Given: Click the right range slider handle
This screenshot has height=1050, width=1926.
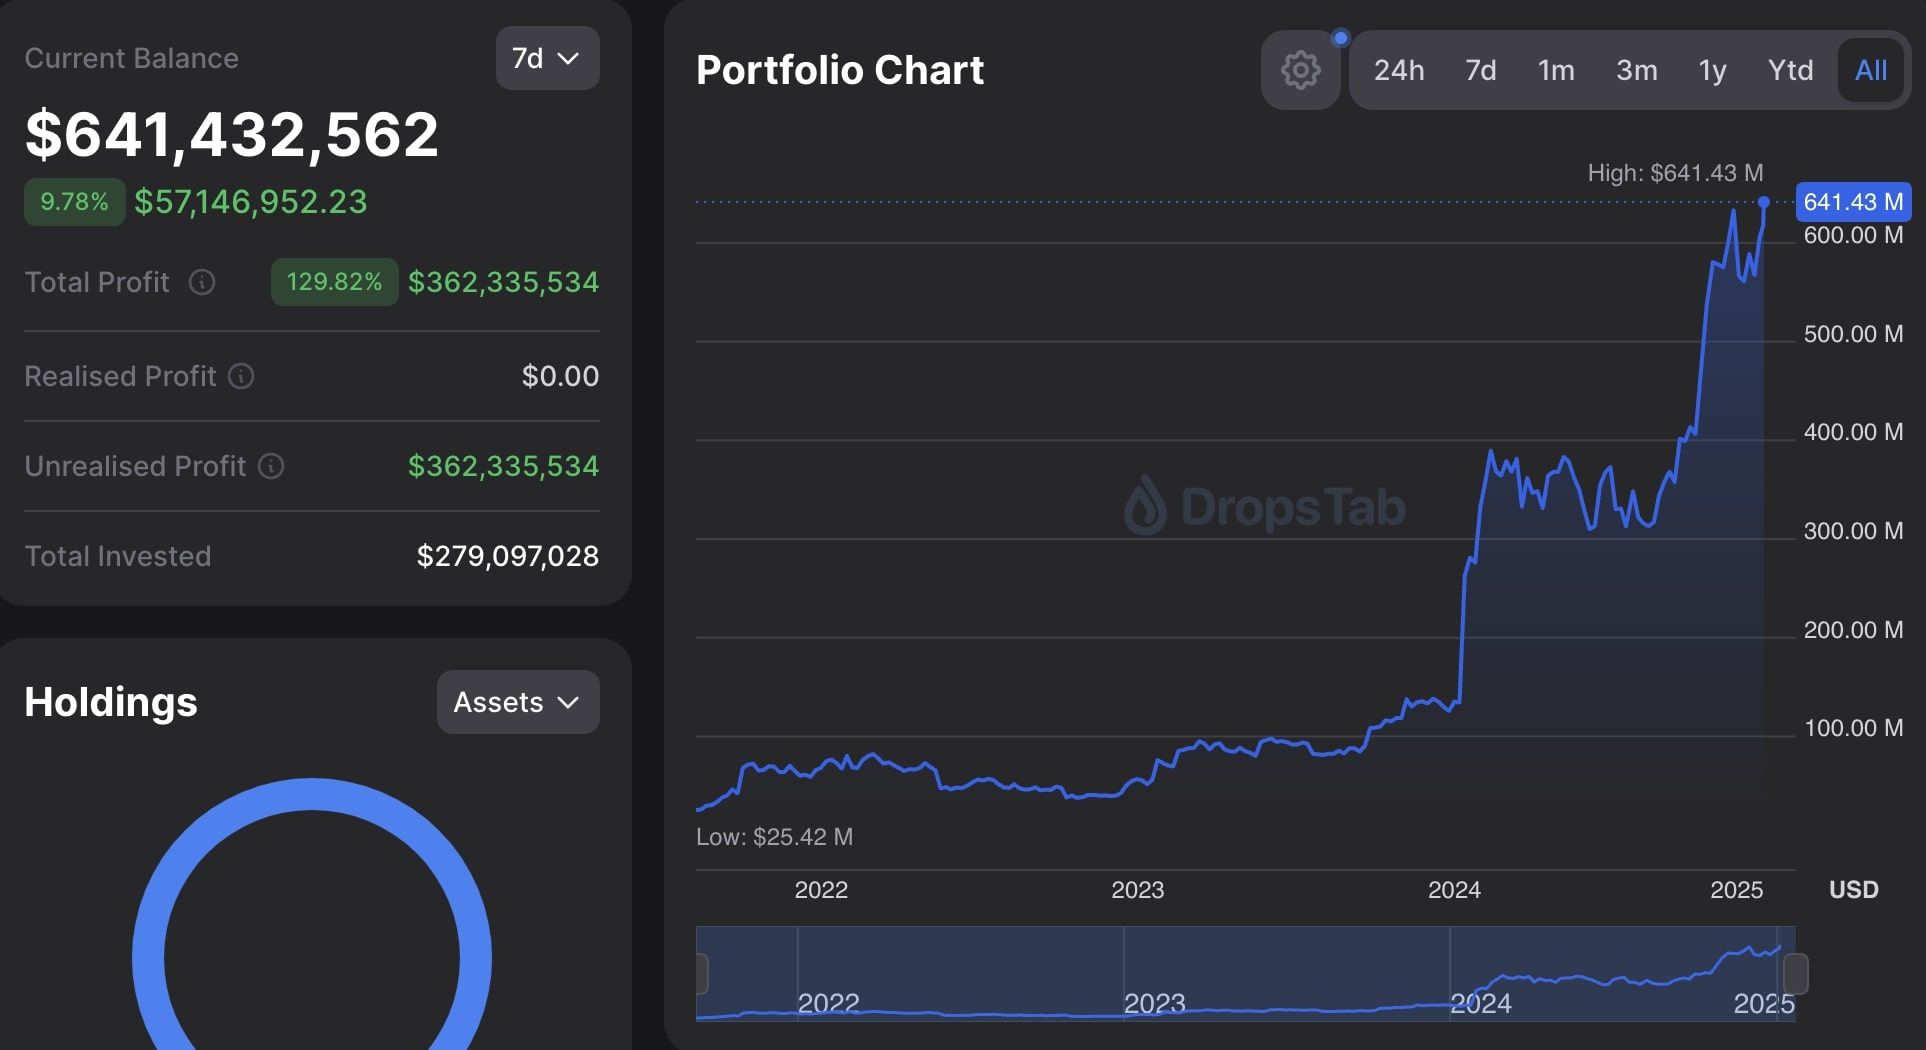Looking at the screenshot, I should coord(1796,974).
